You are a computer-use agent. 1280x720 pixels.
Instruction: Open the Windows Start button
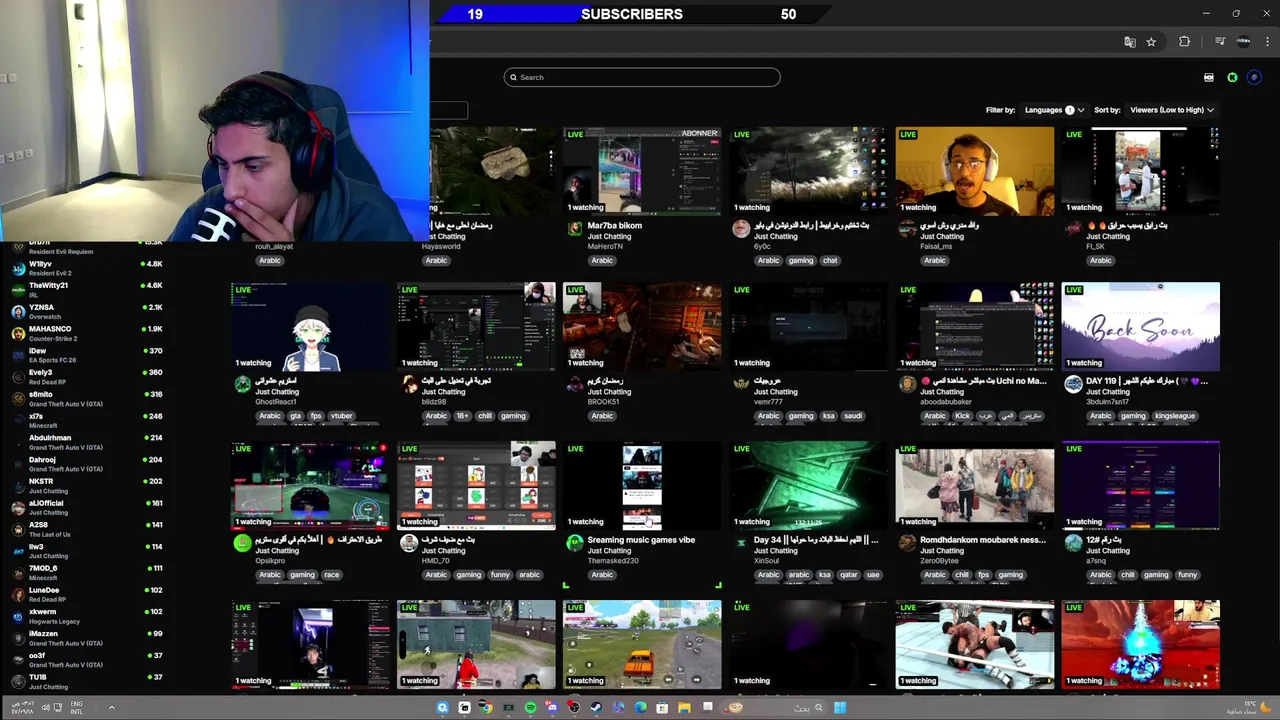pos(840,708)
